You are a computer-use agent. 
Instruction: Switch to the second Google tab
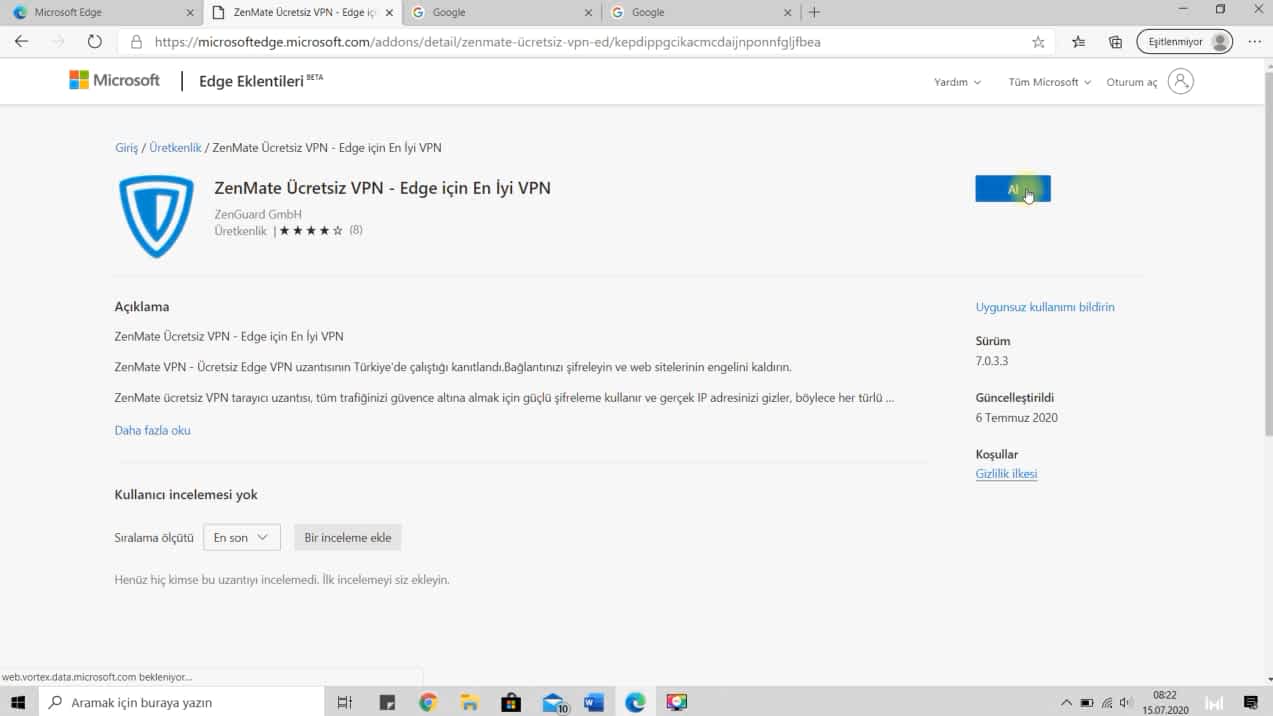click(x=700, y=13)
